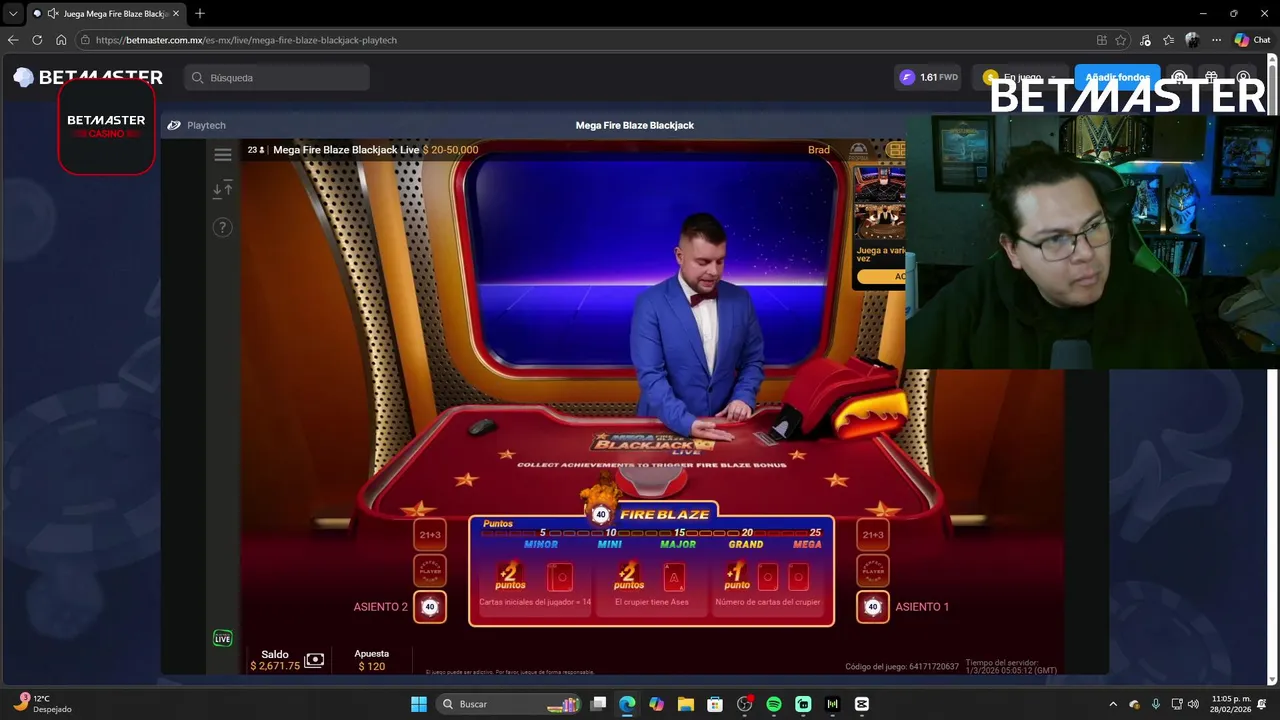Screen dimensions: 1280x720
Task: Show hidden system tray icons
Action: click(1113, 704)
